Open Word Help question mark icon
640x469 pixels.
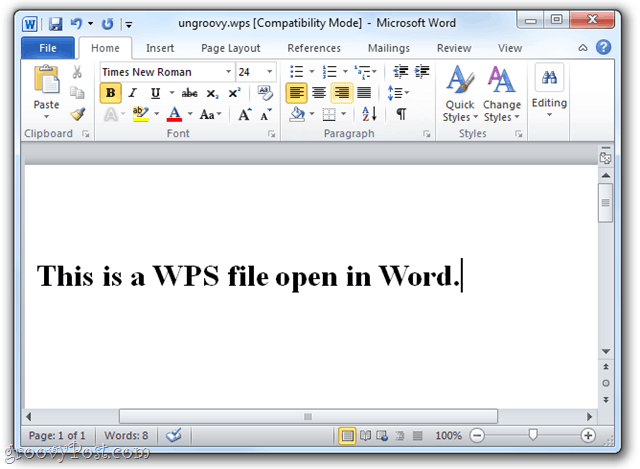pyautogui.click(x=603, y=47)
